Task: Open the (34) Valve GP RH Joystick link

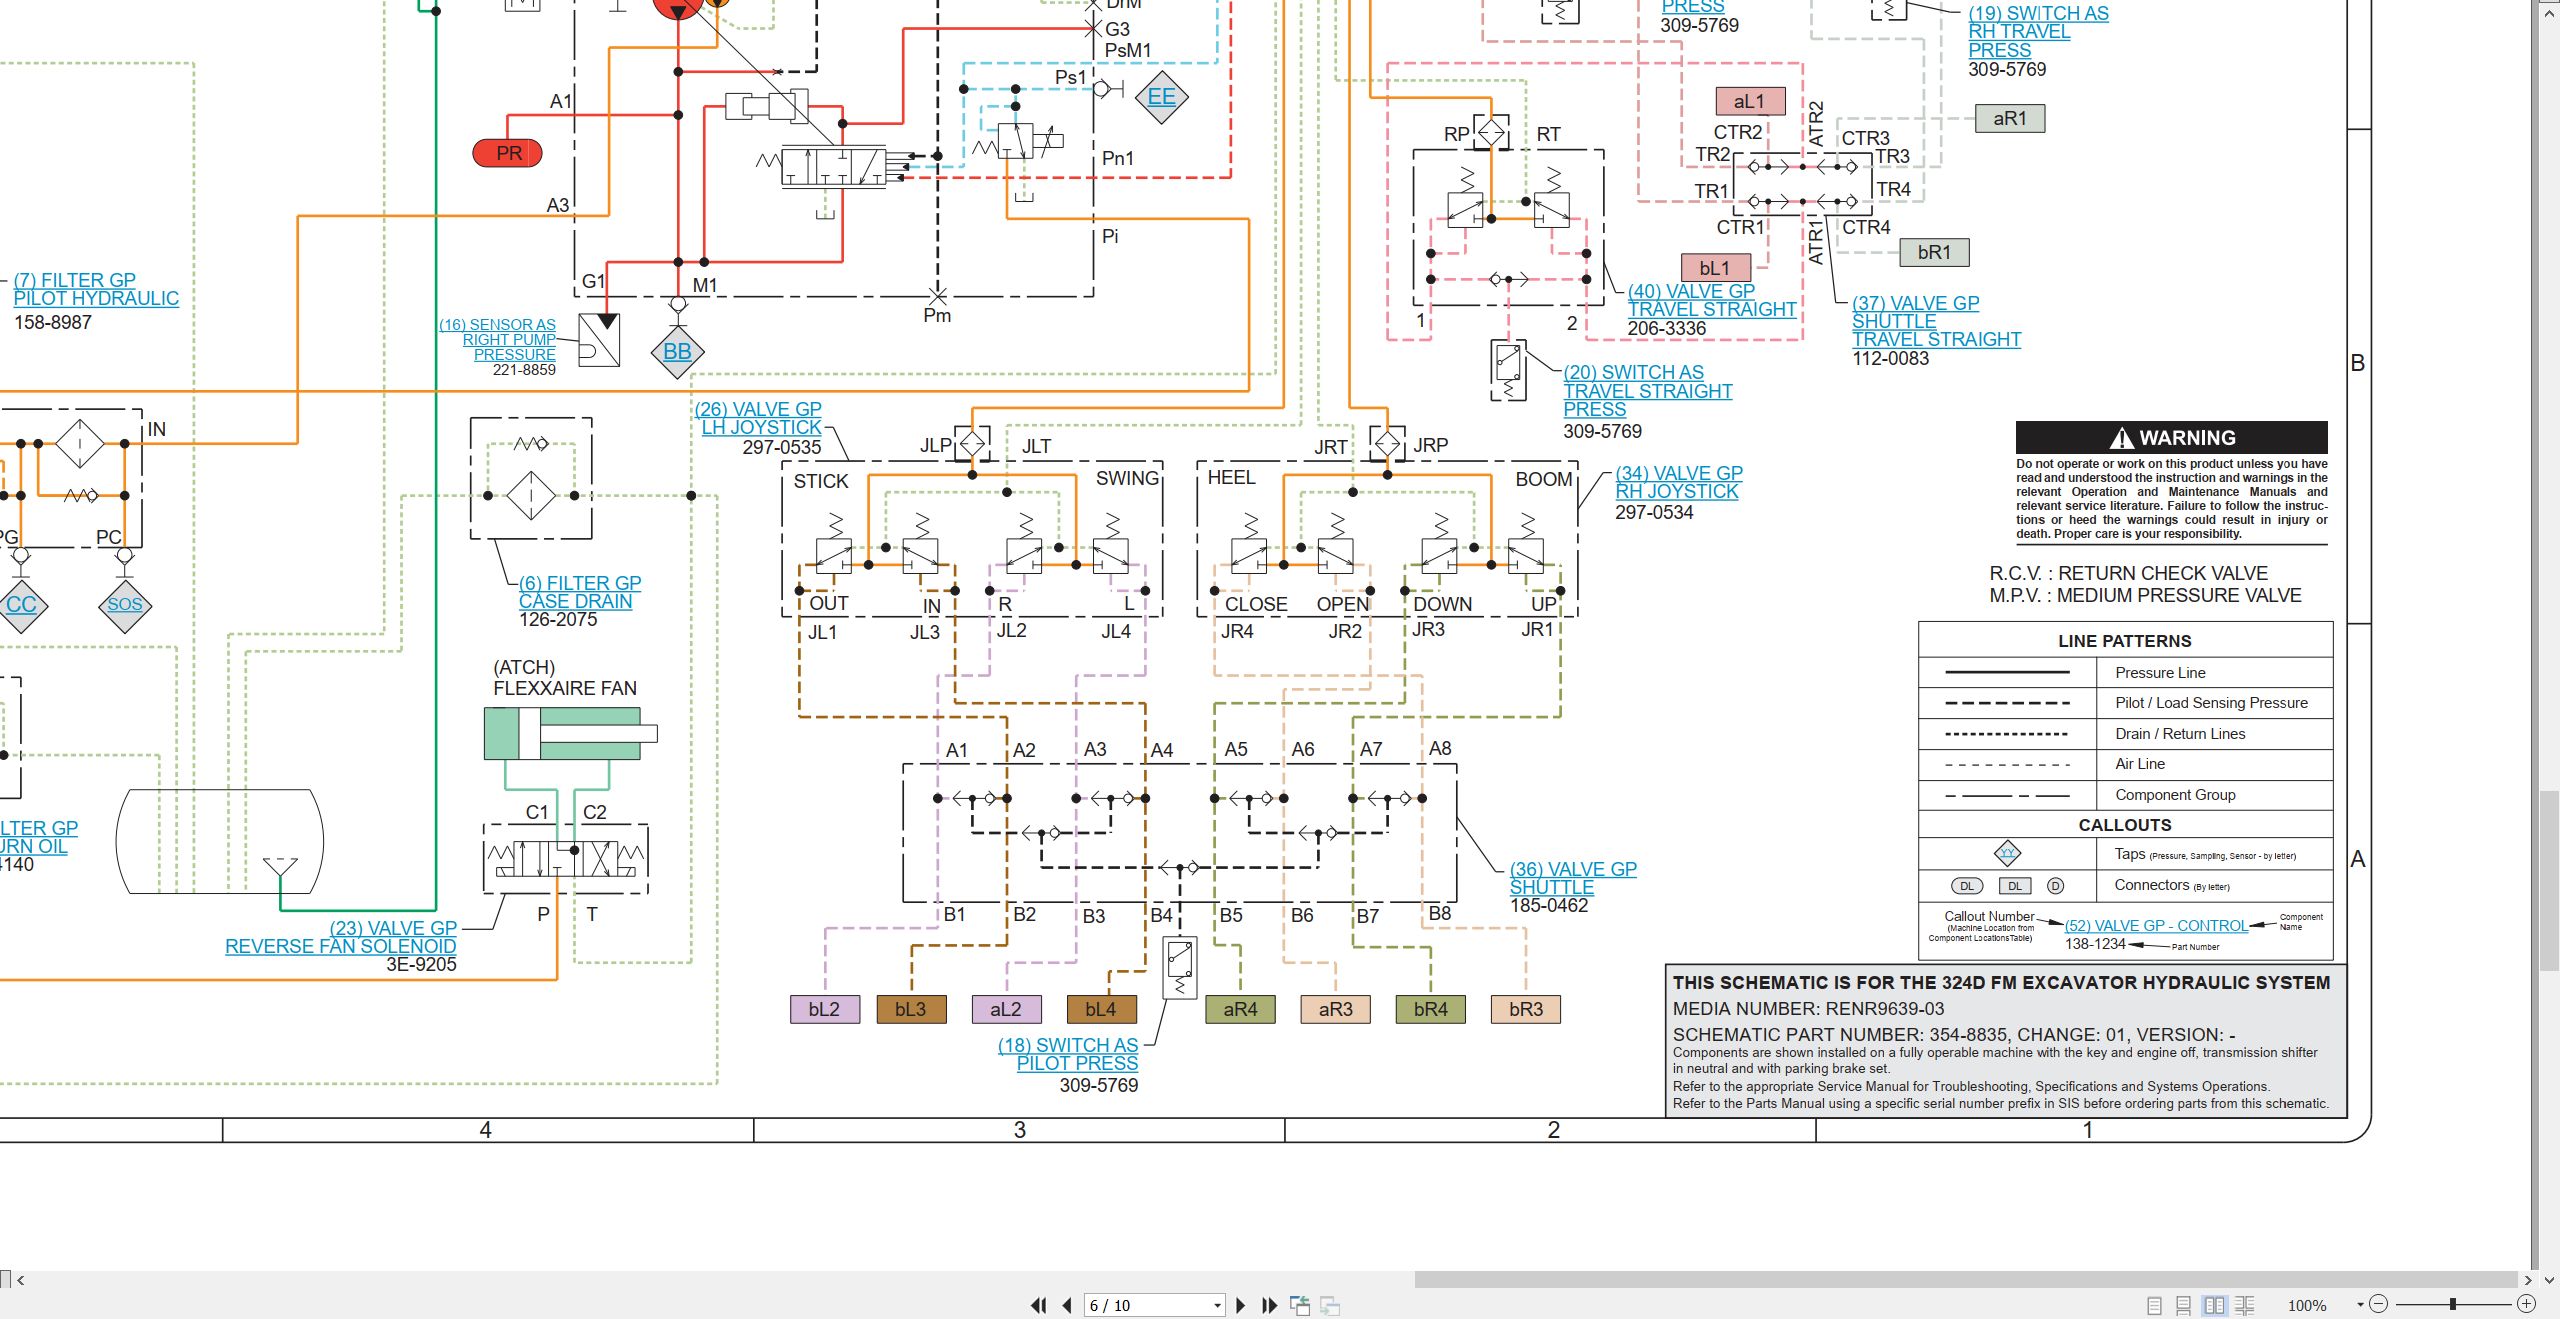Action: 1679,482
